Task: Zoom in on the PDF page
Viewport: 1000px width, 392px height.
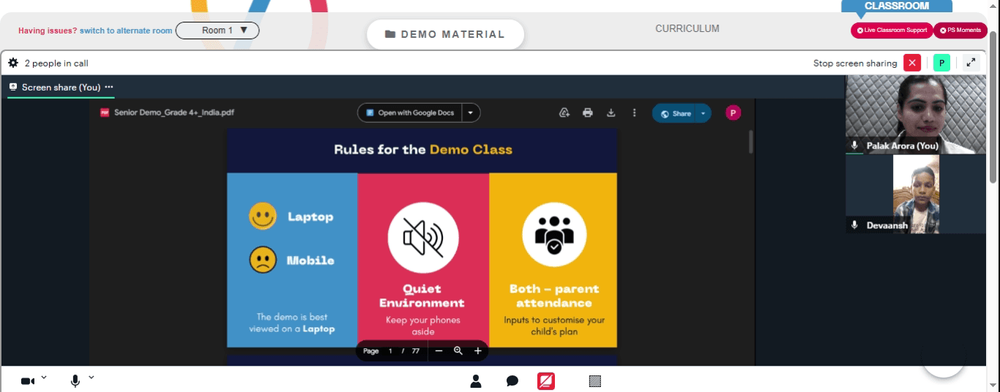Action: [x=478, y=351]
